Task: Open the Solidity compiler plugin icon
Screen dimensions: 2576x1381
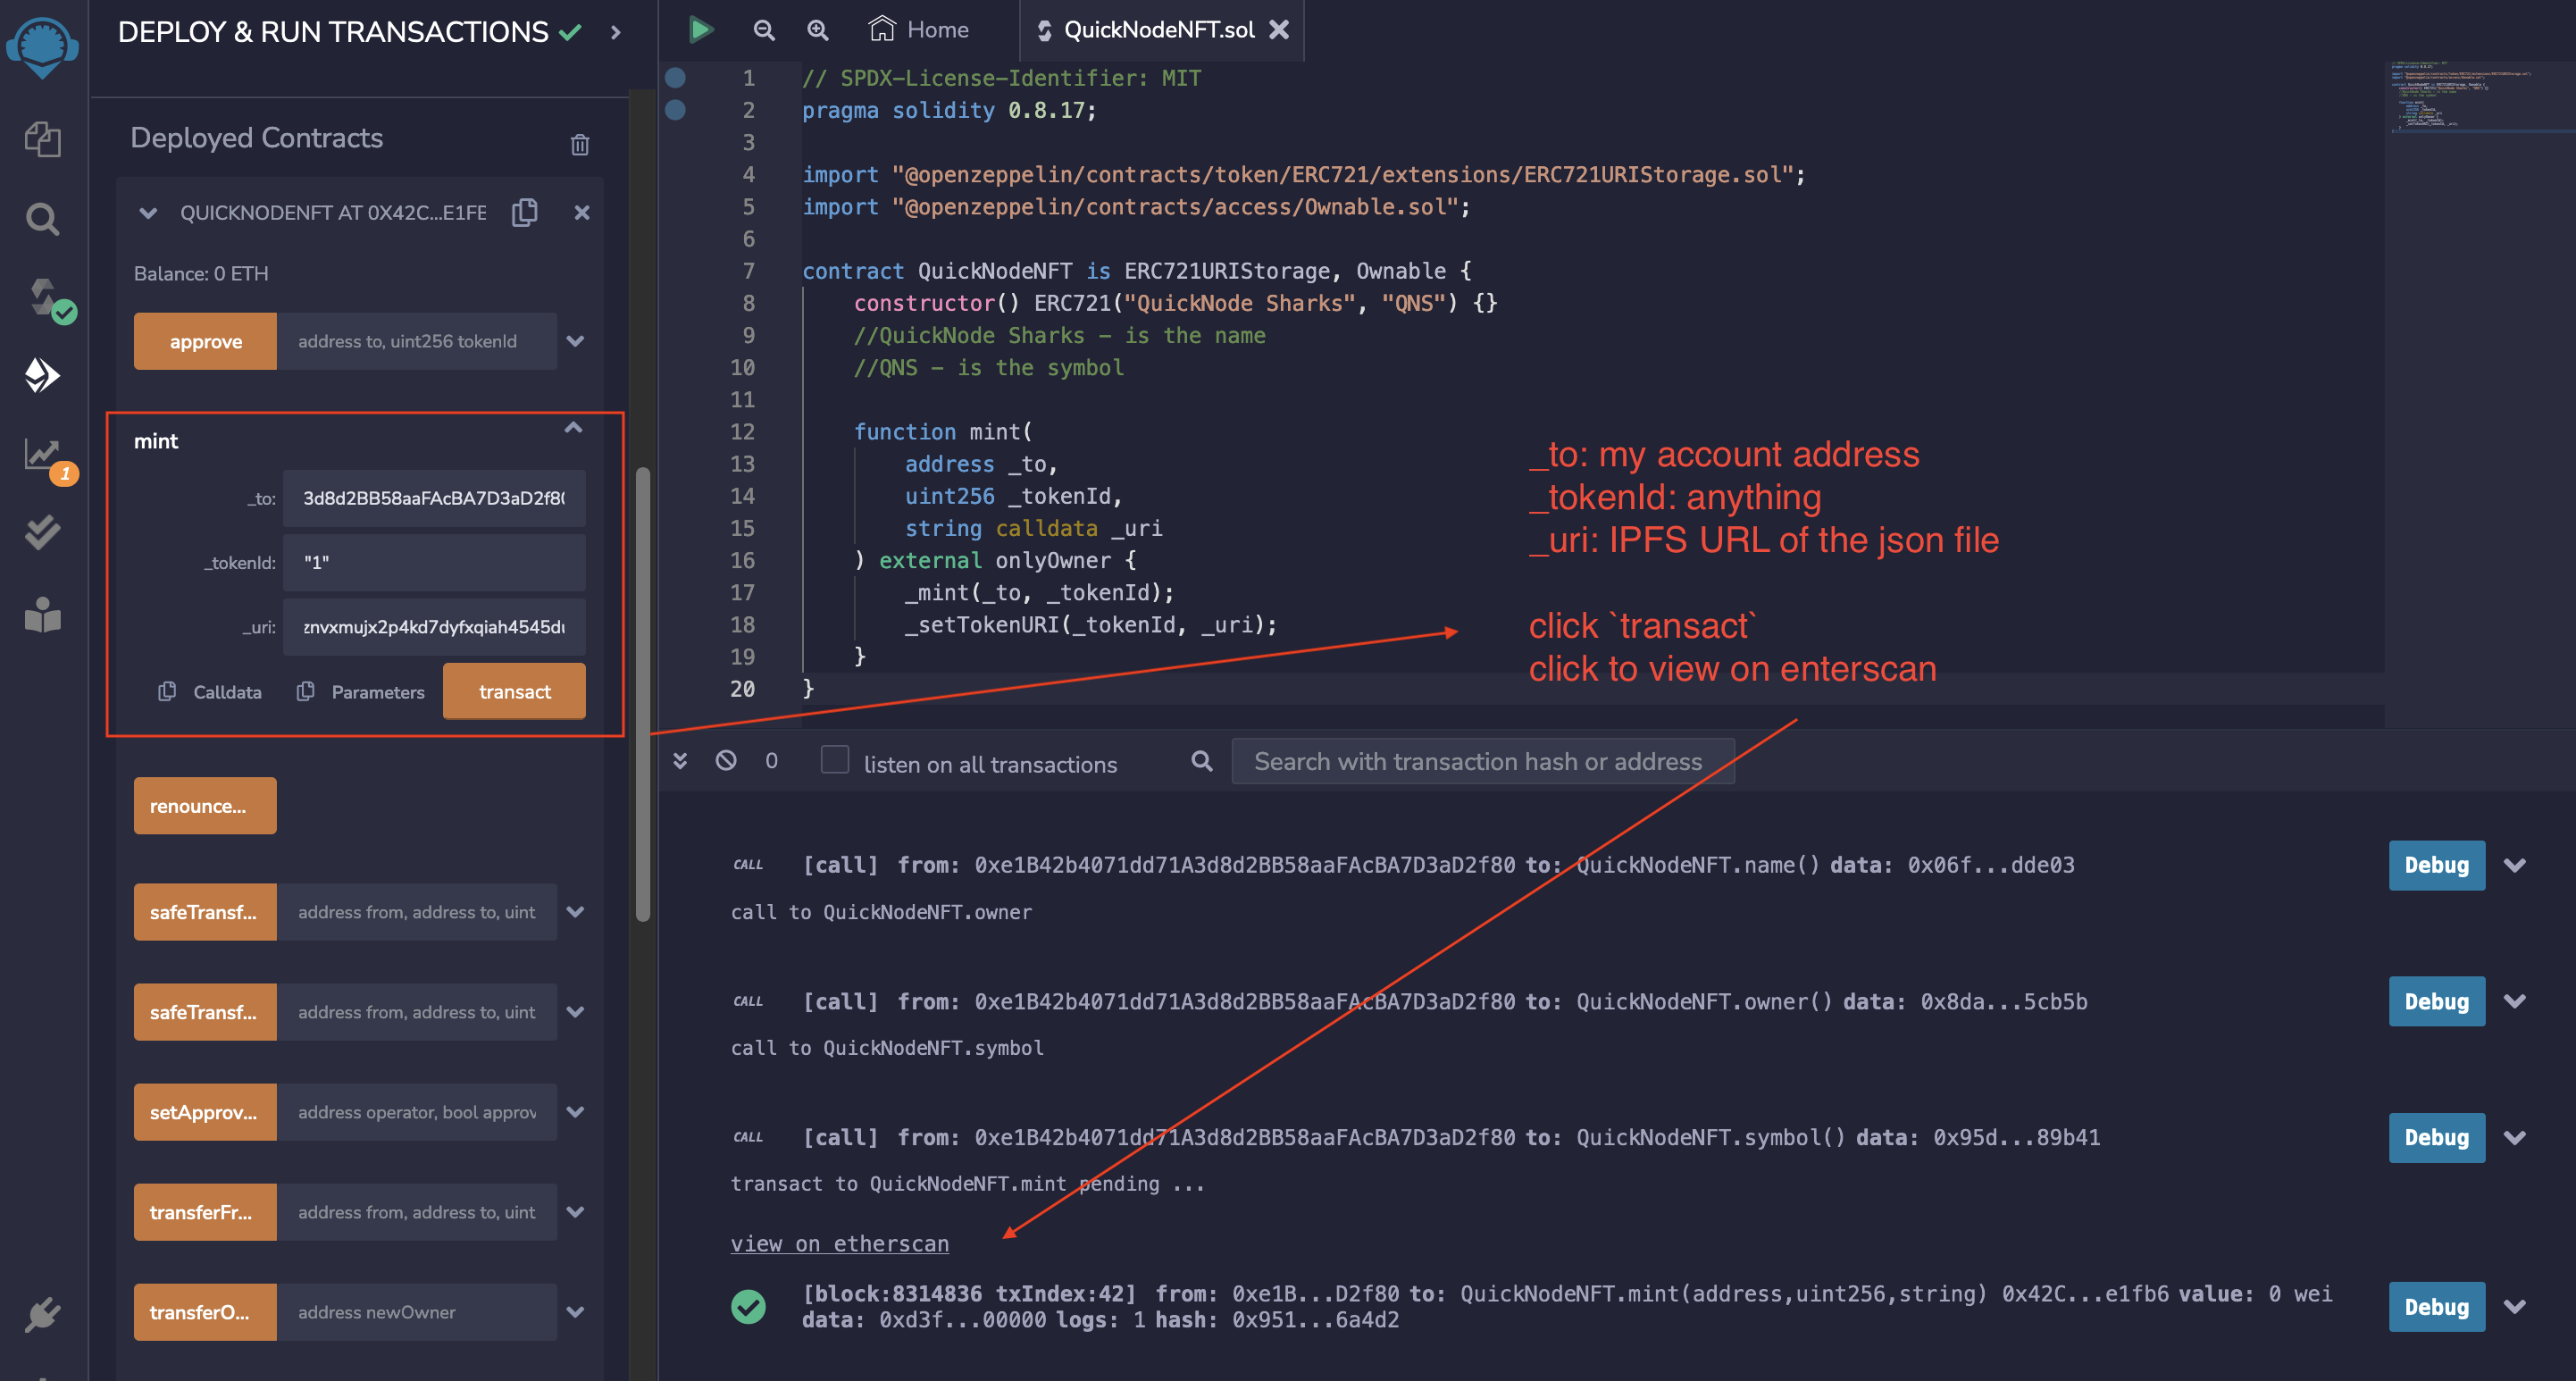Action: (42, 297)
